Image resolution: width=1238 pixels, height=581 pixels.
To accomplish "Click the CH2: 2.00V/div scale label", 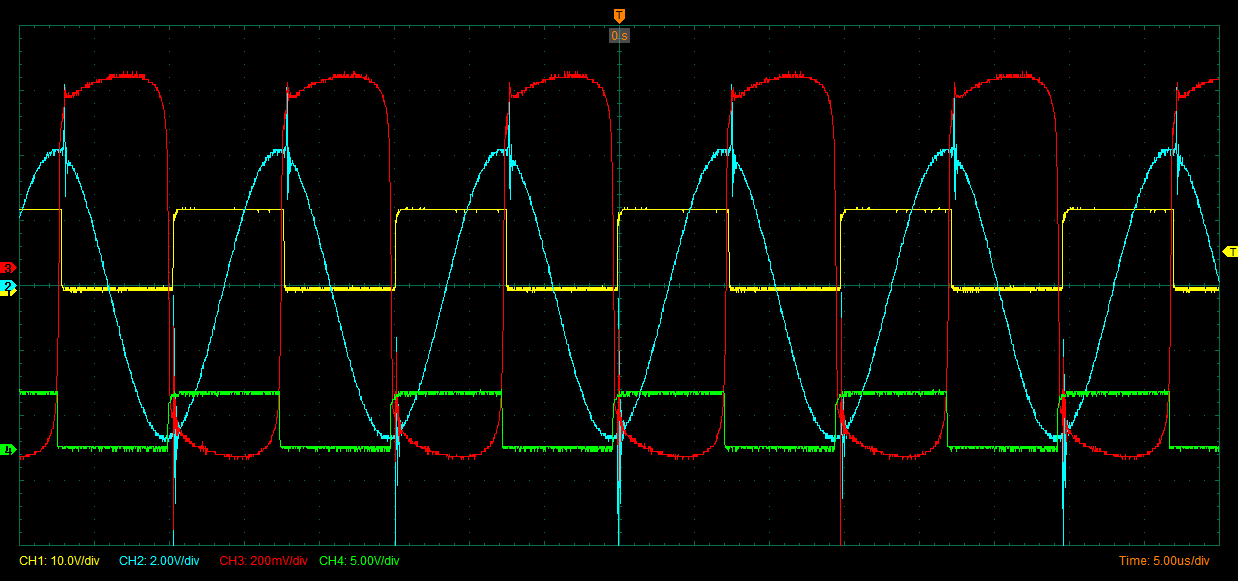I will point(159,561).
